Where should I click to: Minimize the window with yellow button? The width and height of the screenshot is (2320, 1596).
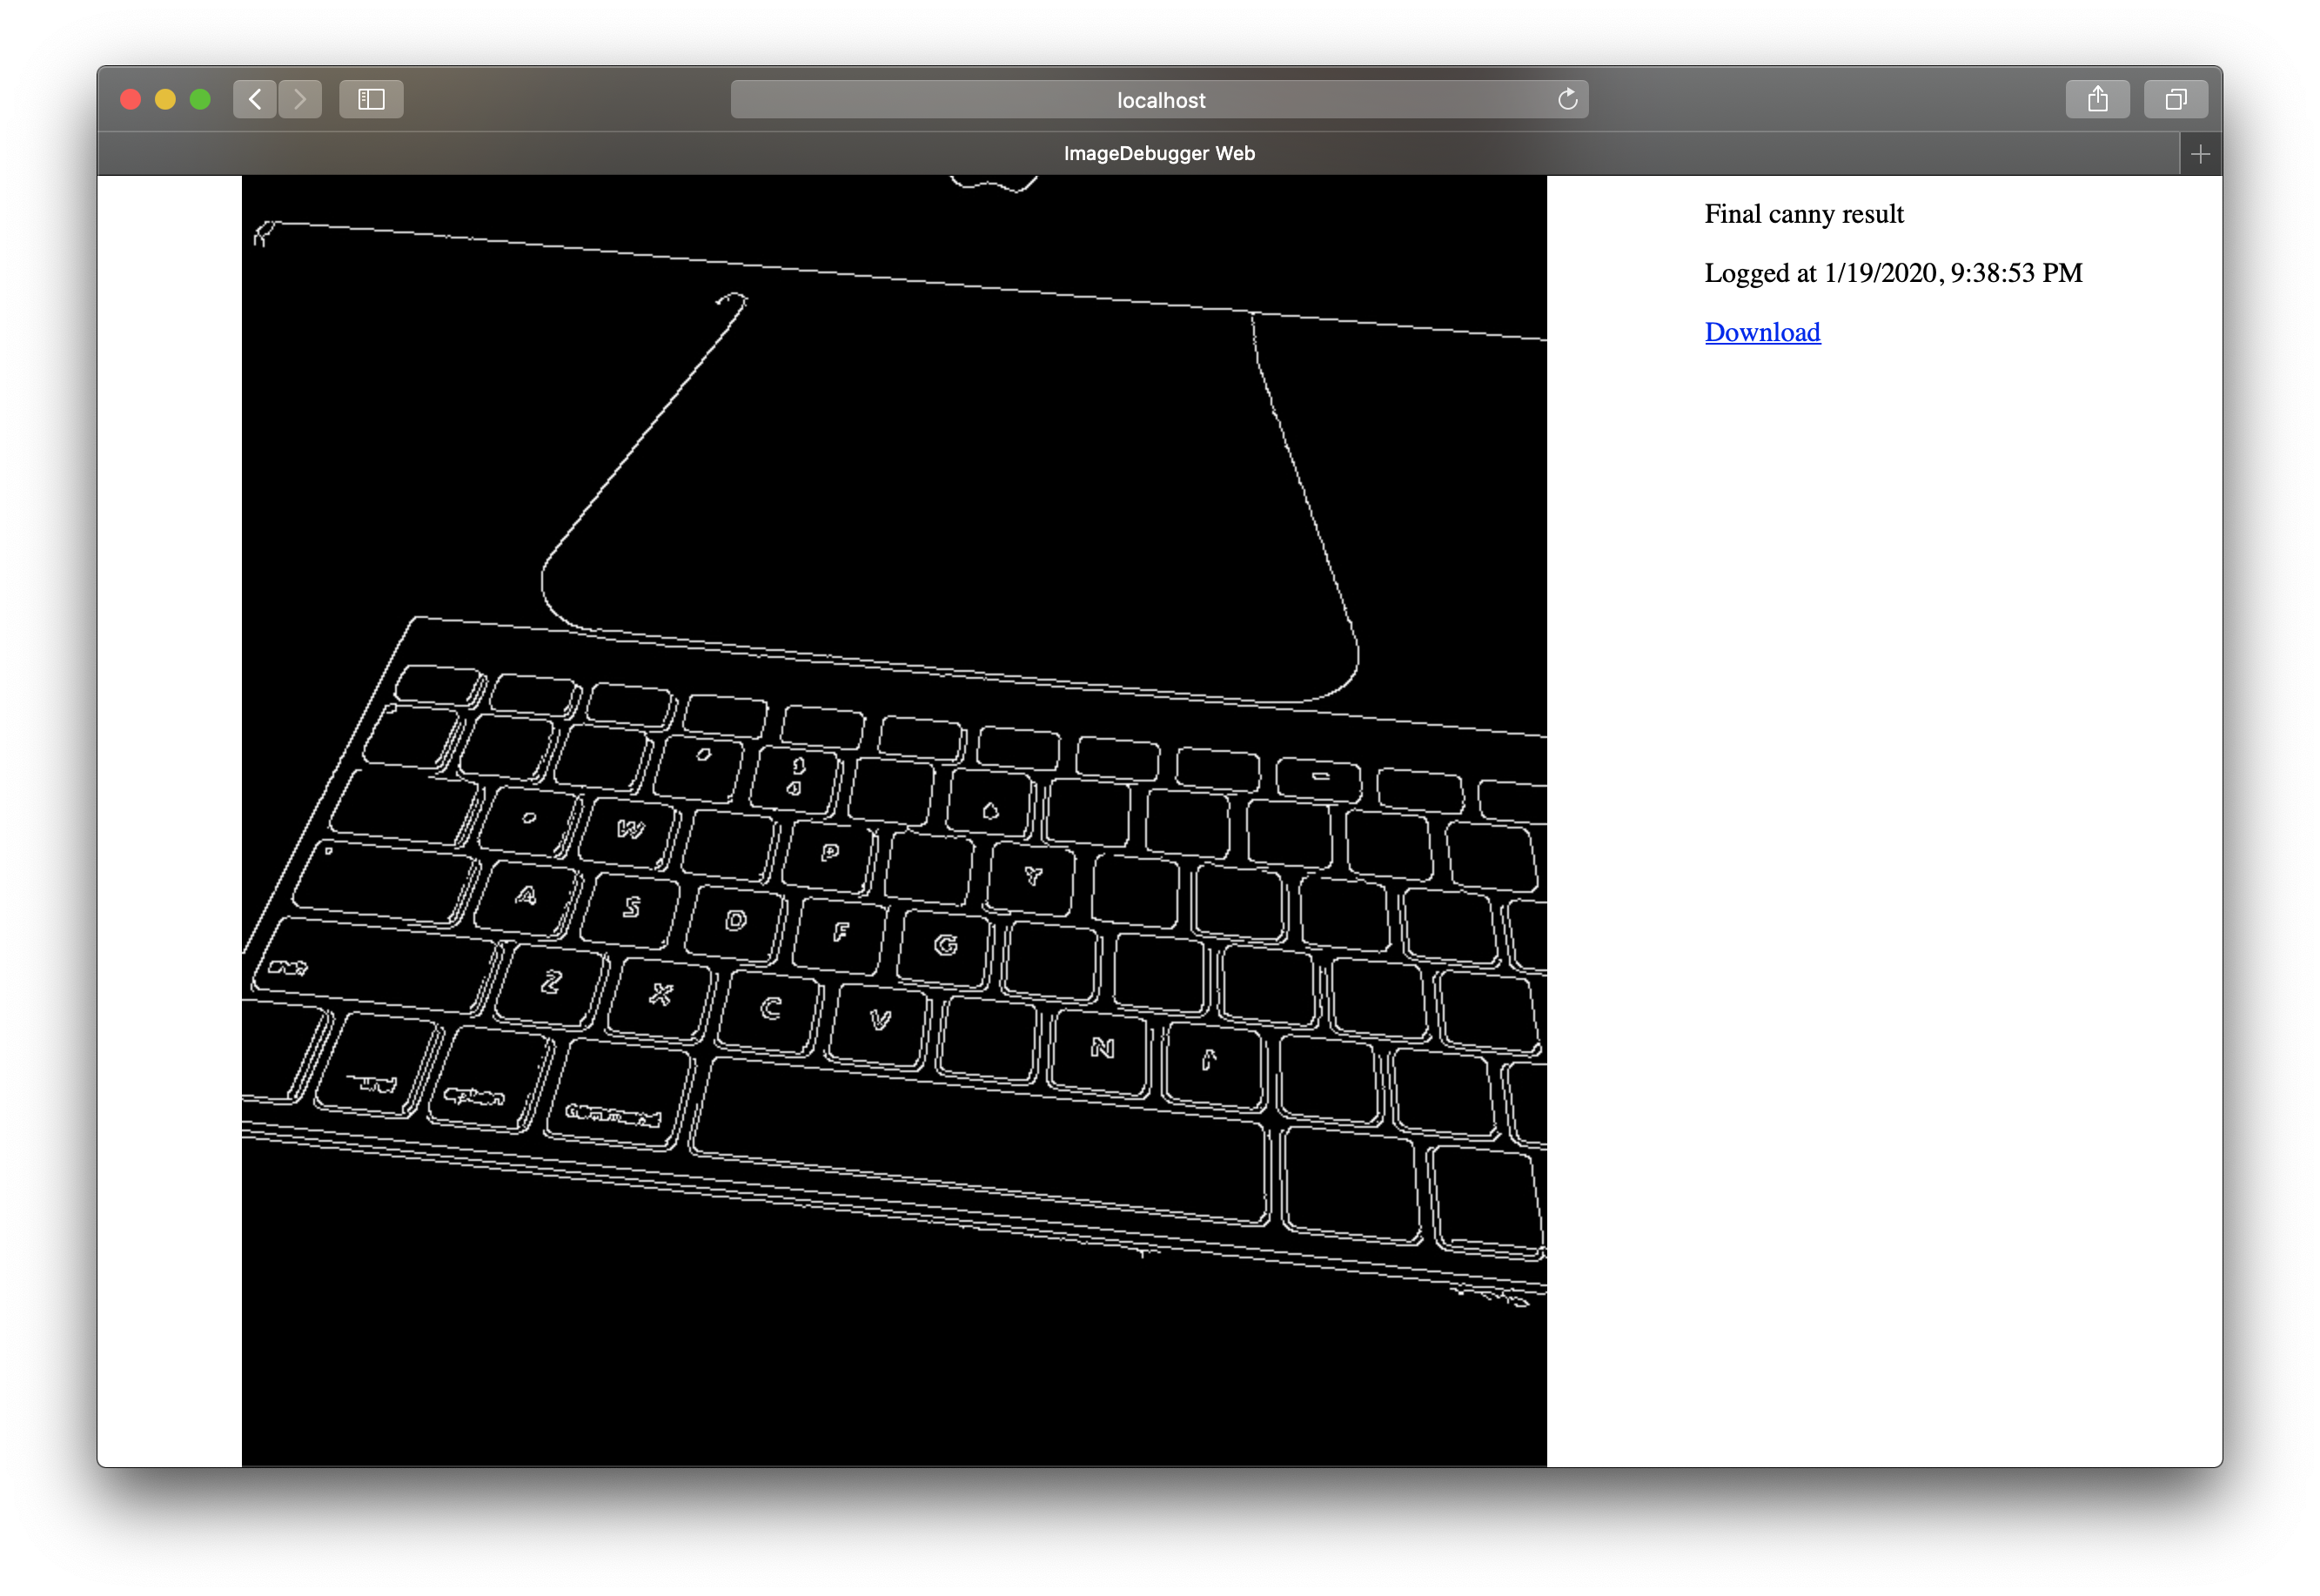[x=165, y=99]
